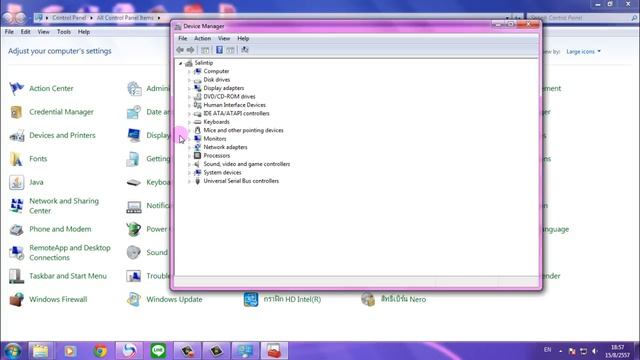Image resolution: width=640 pixels, height=360 pixels.
Task: Open Device Manager Help menu
Action: (x=243, y=38)
